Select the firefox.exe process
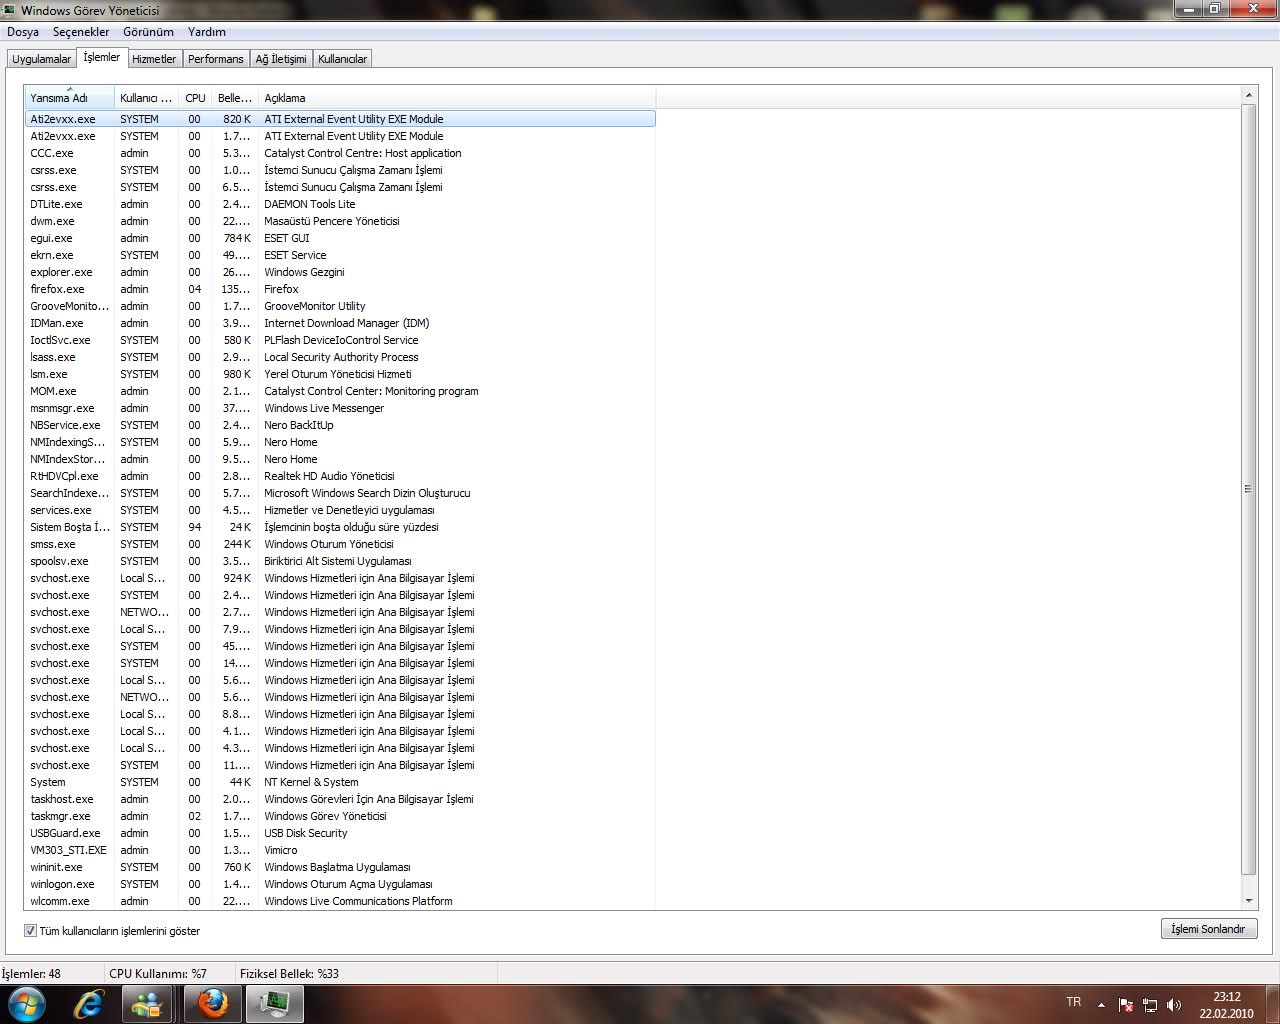 coord(340,289)
